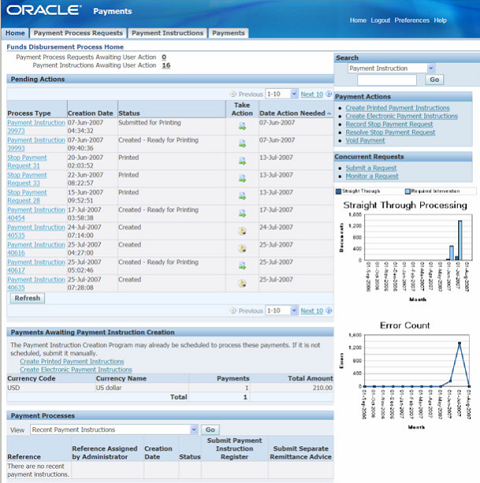The width and height of the screenshot is (480, 483).
Task: Switch to the Home tab
Action: 15,33
